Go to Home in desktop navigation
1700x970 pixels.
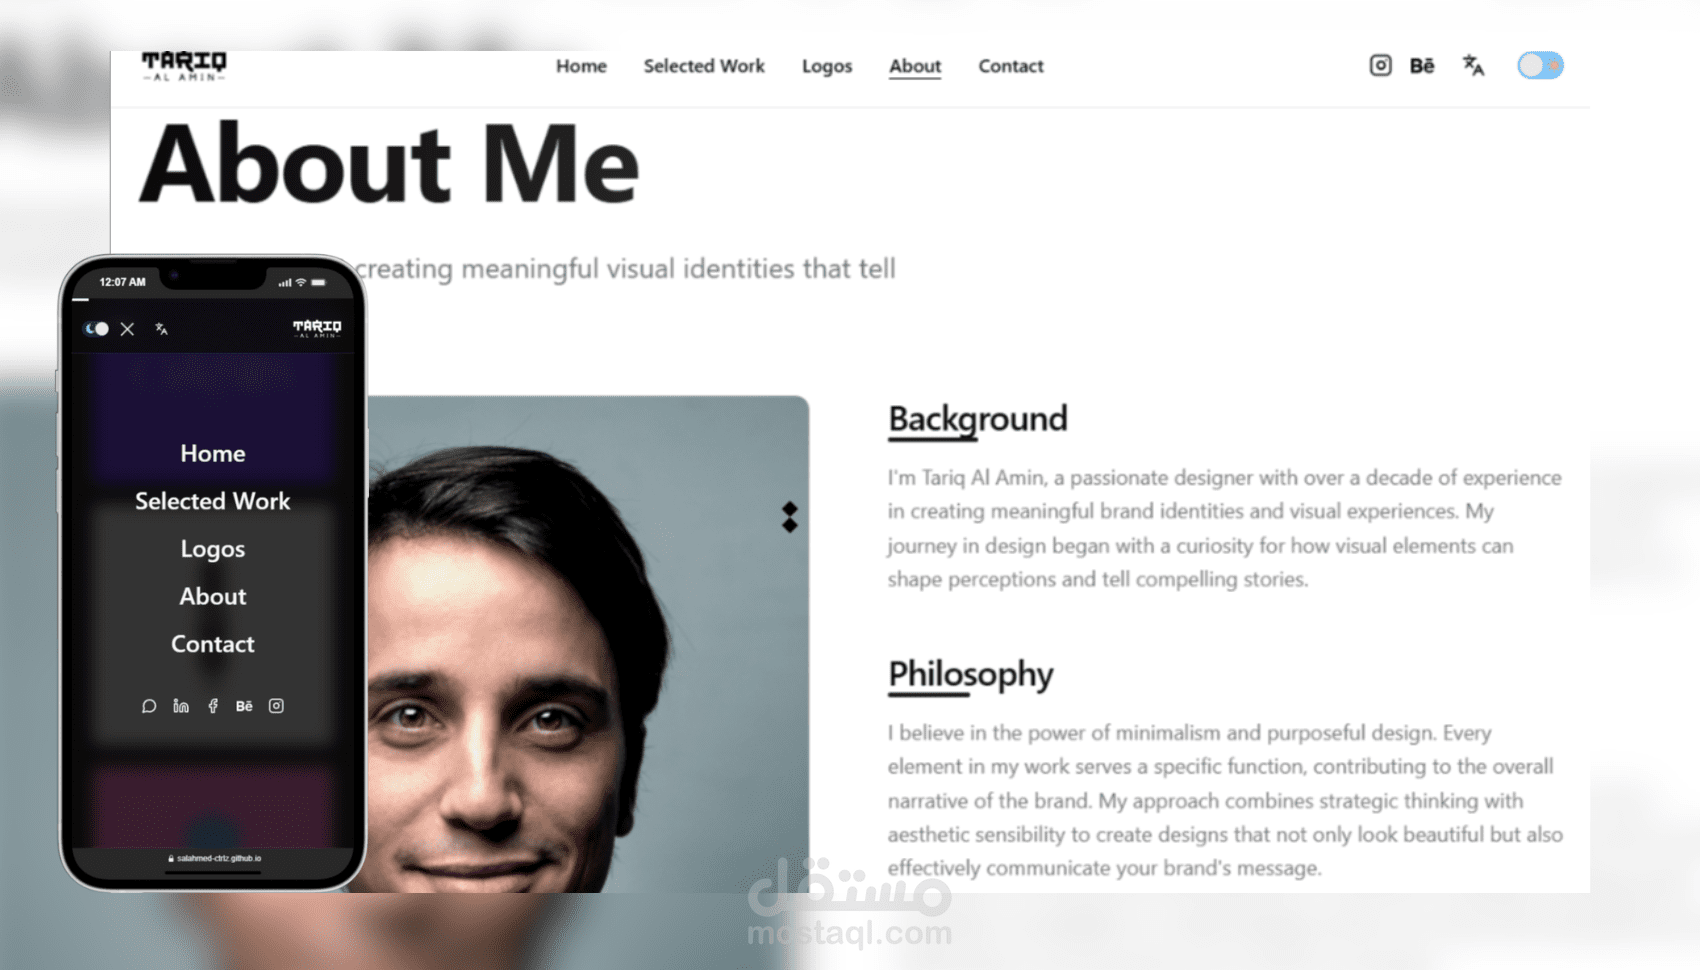(581, 66)
